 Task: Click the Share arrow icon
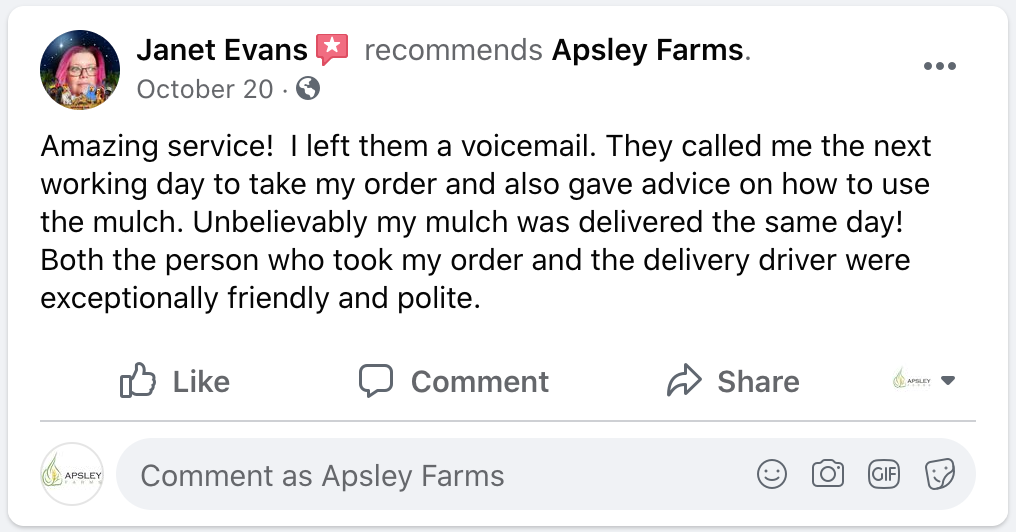pyautogui.click(x=684, y=381)
